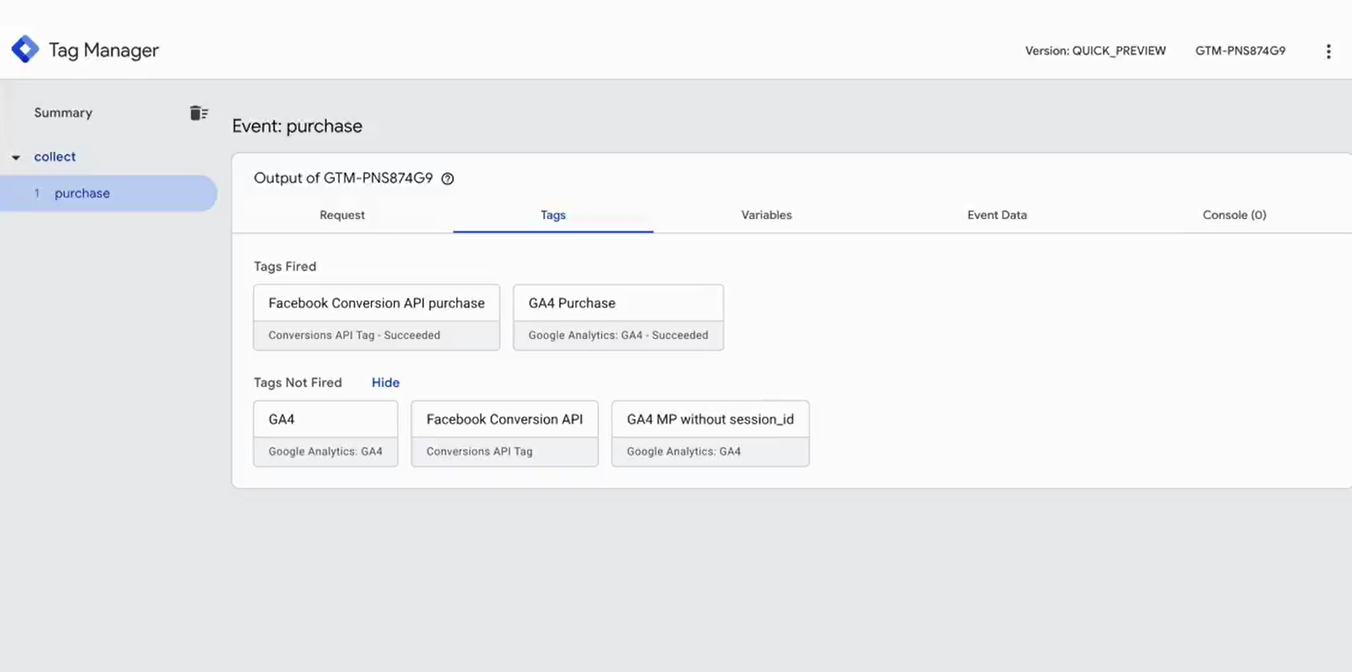Viewport: 1352px width, 672px height.
Task: Collapse the collect event group
Action: (15, 156)
